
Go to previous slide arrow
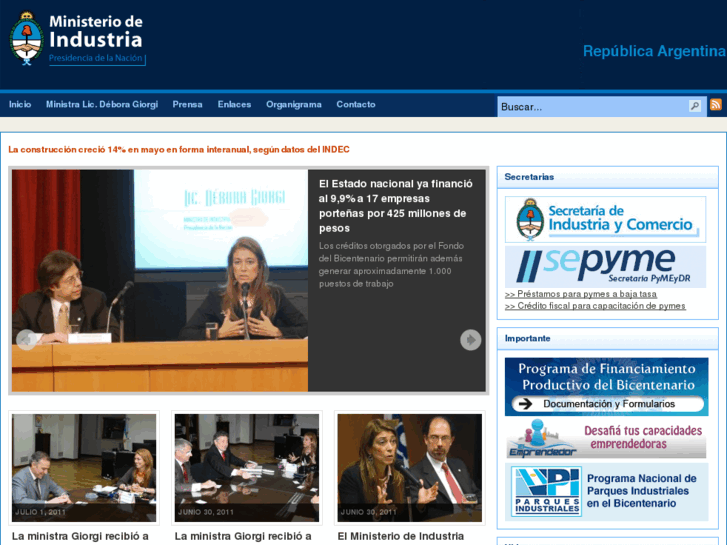coord(26,340)
